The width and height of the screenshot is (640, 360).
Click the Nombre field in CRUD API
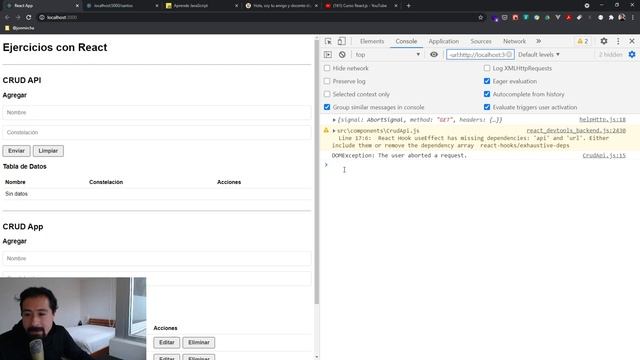point(157,112)
